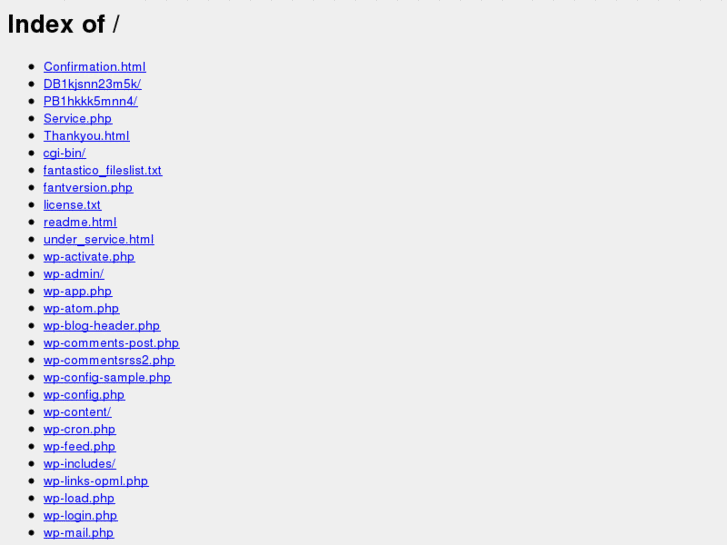
Task: Open the fantversion.php link
Action: 88,188
